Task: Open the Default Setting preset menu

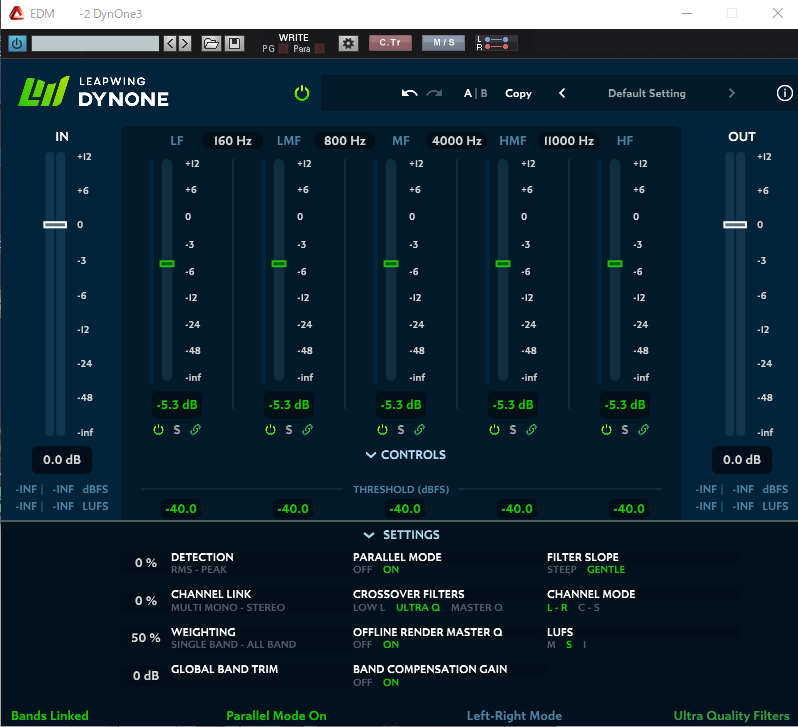Action: 647,93
